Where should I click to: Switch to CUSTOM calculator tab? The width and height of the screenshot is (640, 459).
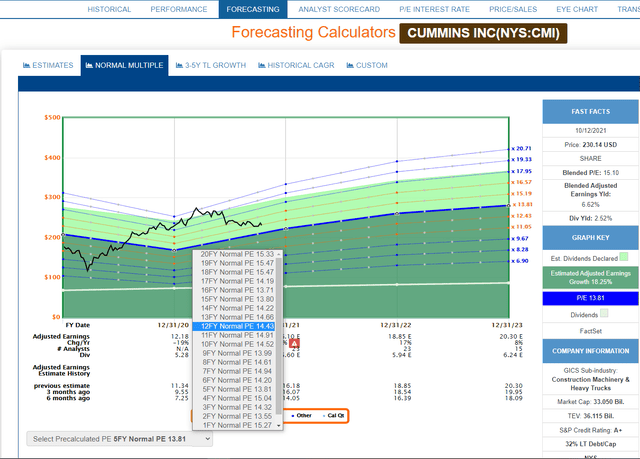point(367,65)
